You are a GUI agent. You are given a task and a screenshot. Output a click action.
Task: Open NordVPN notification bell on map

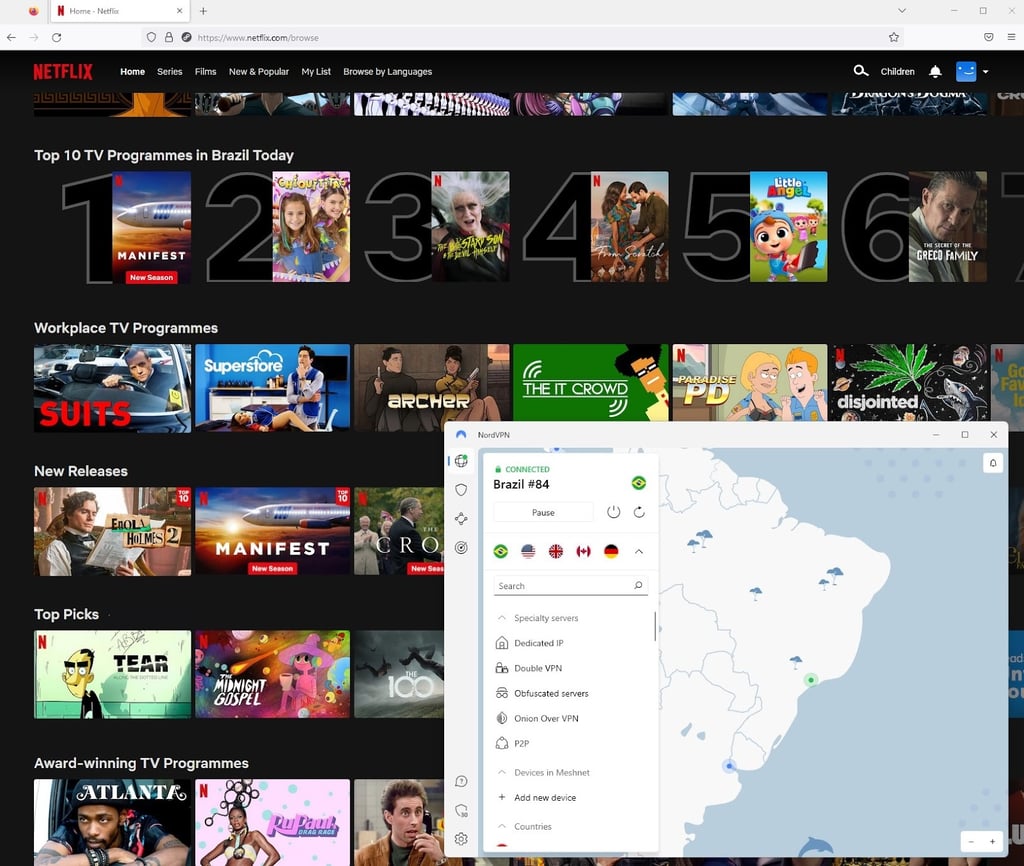click(x=993, y=463)
